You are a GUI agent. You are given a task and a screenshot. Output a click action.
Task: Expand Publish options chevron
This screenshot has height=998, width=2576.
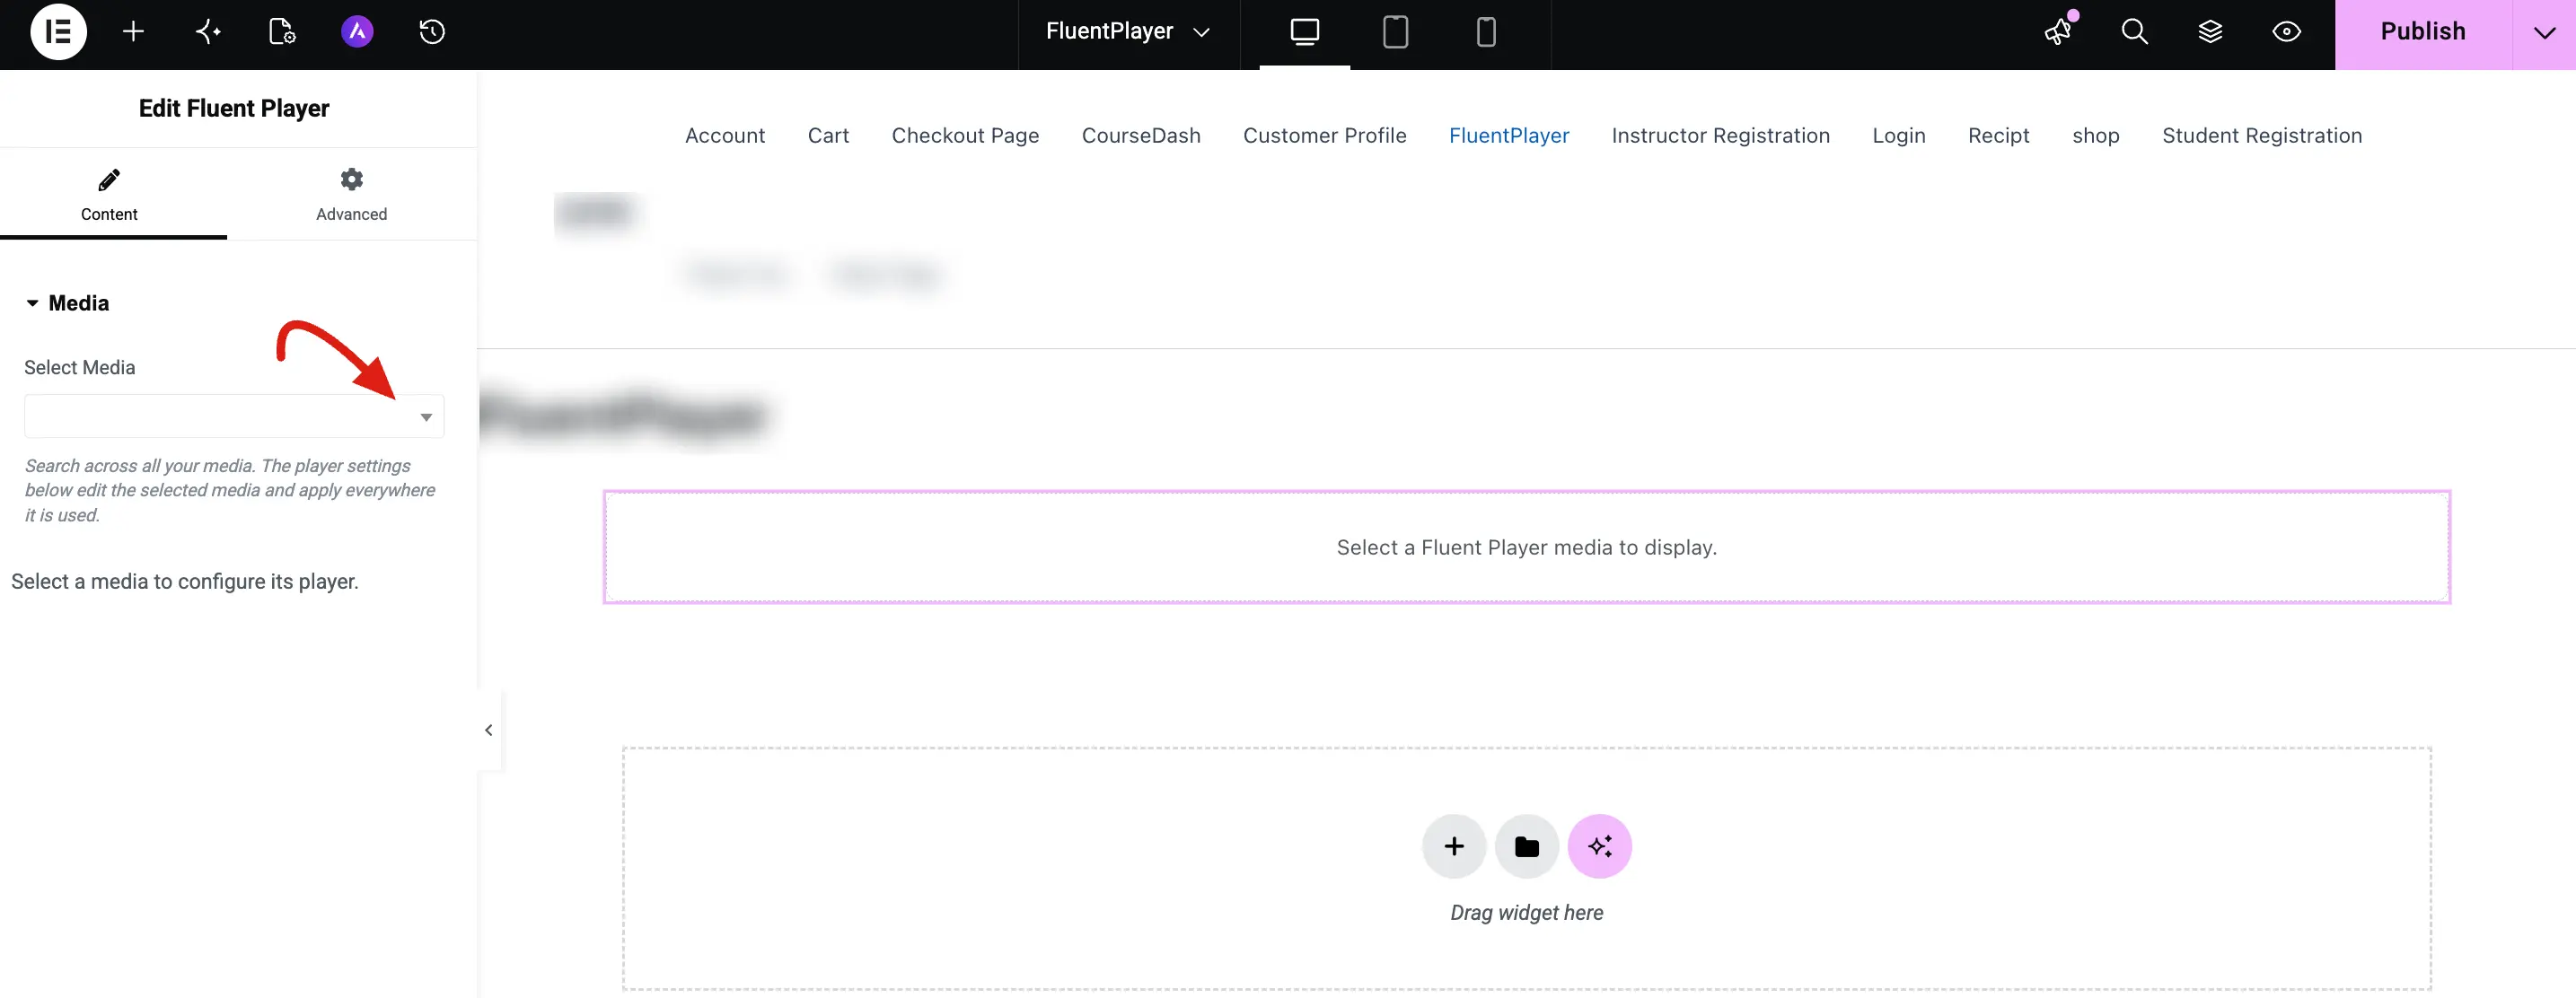pyautogui.click(x=2544, y=32)
